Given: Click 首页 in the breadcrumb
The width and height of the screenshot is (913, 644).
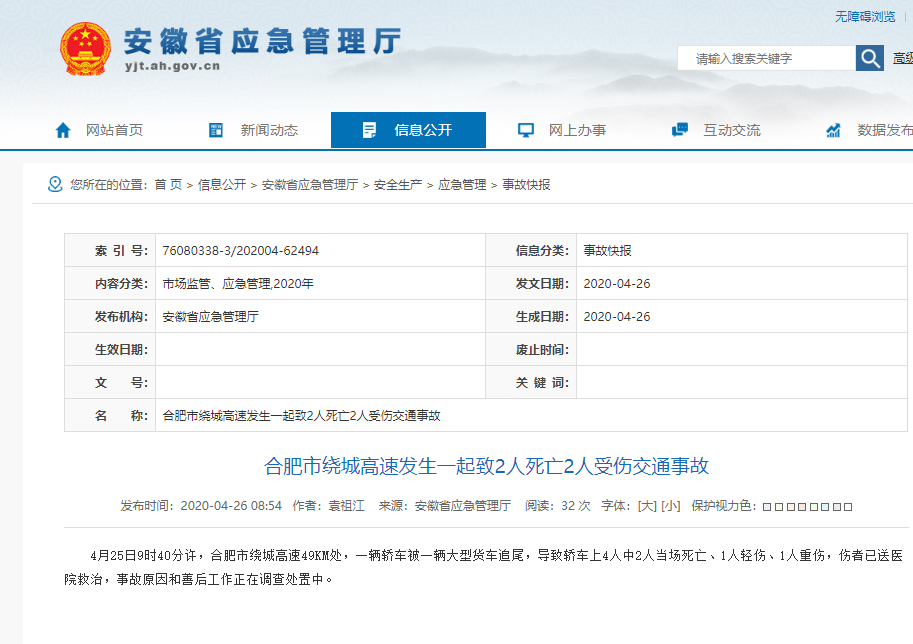Looking at the screenshot, I should tap(168, 185).
